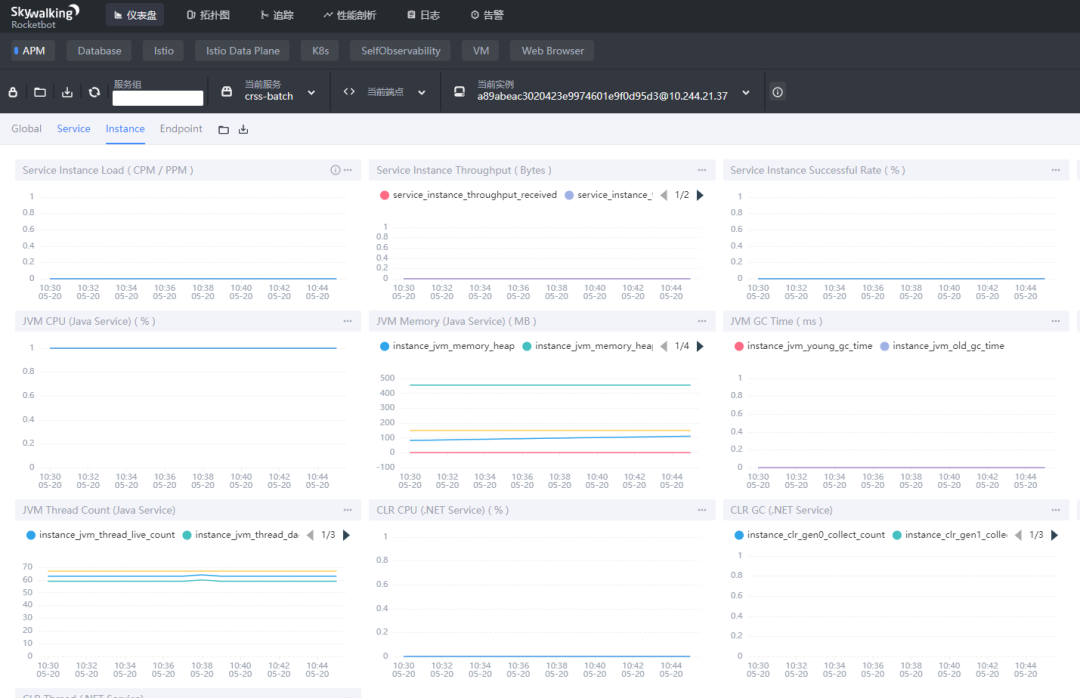Open the 追踪 trace menu

(277, 14)
